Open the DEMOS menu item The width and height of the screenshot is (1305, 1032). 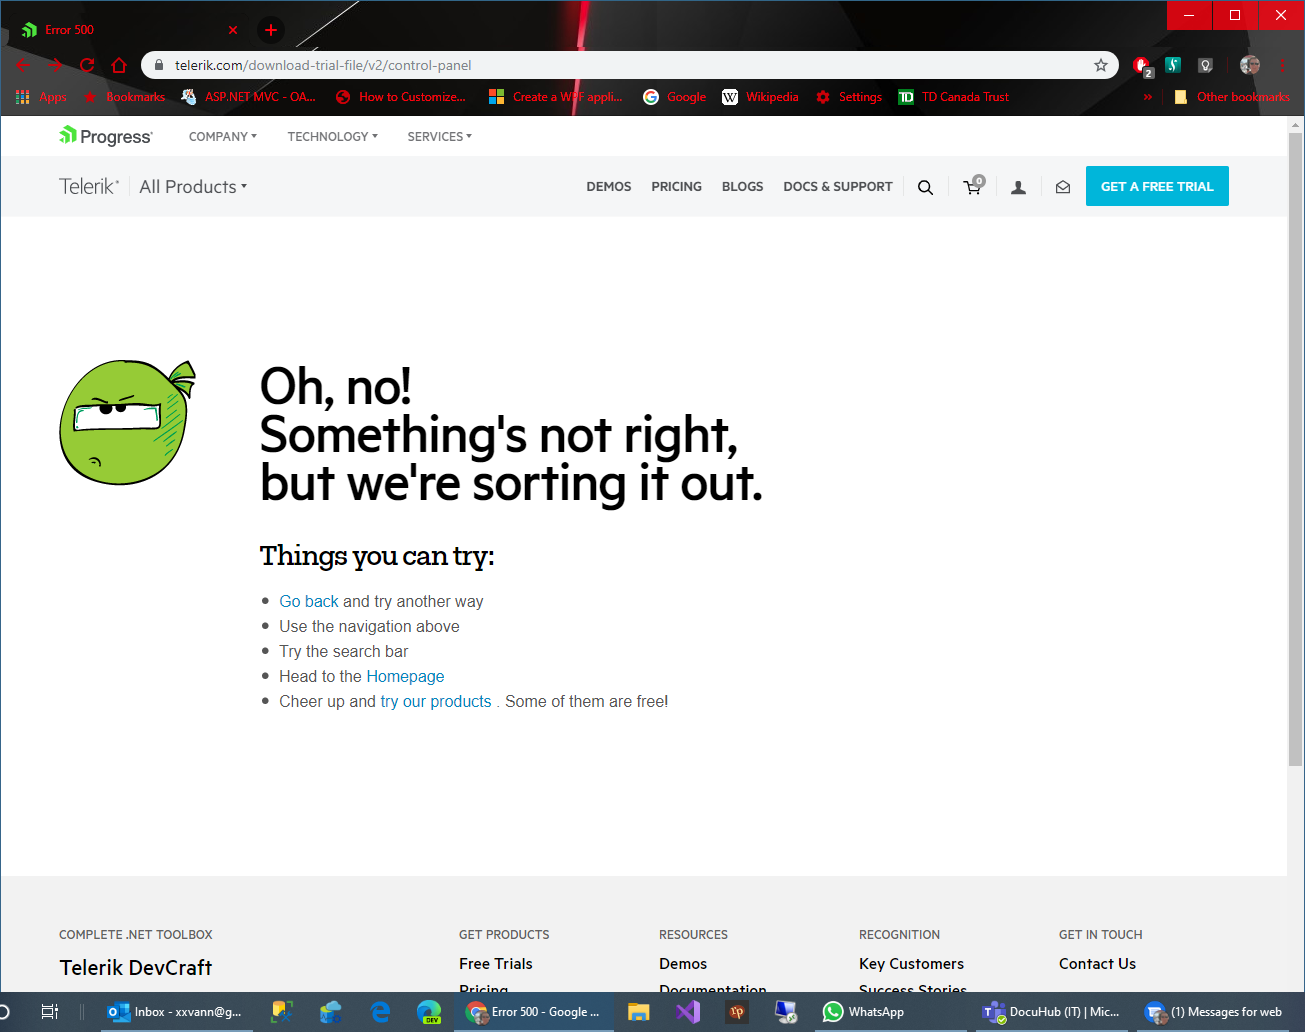click(608, 187)
